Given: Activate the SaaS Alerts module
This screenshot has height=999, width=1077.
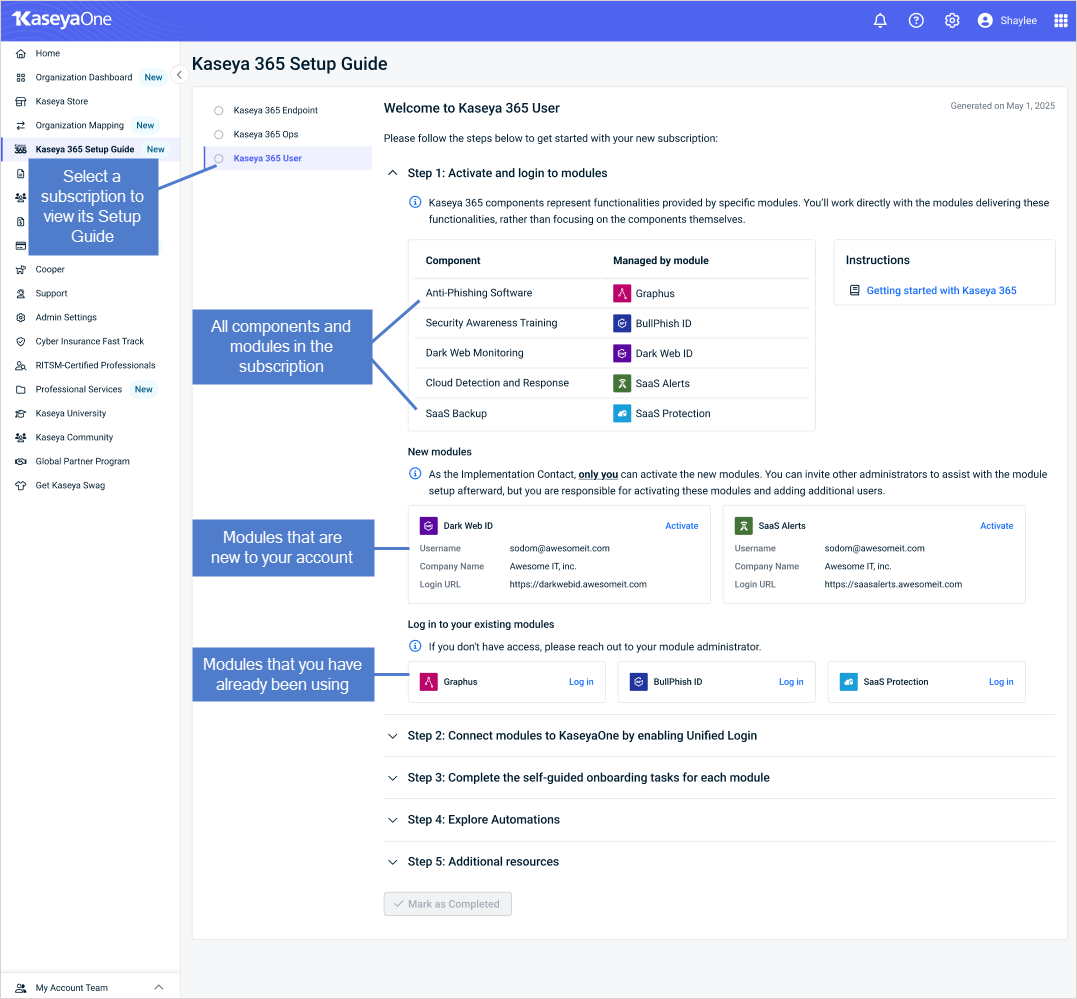Looking at the screenshot, I should coord(996,526).
